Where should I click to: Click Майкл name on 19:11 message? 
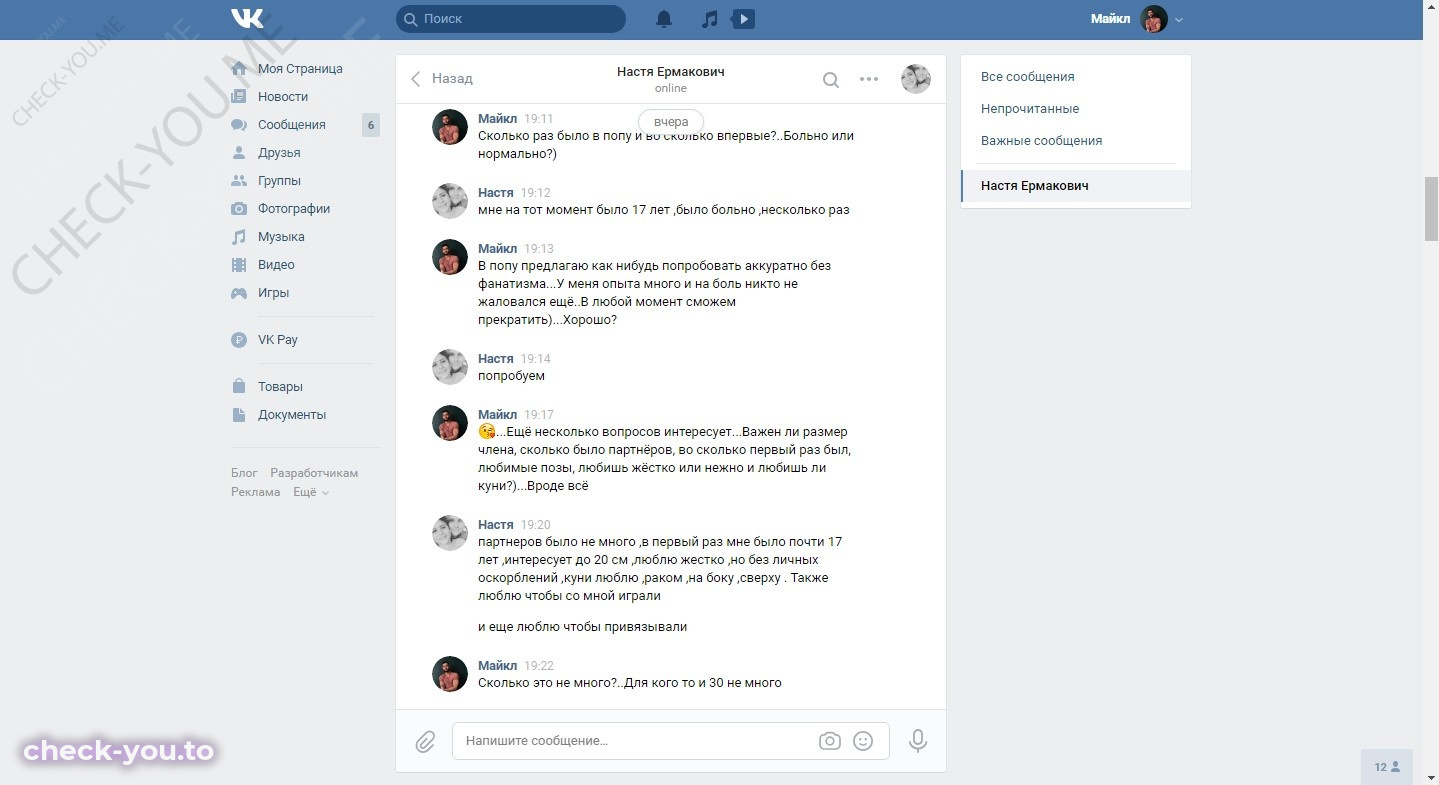pyautogui.click(x=497, y=118)
